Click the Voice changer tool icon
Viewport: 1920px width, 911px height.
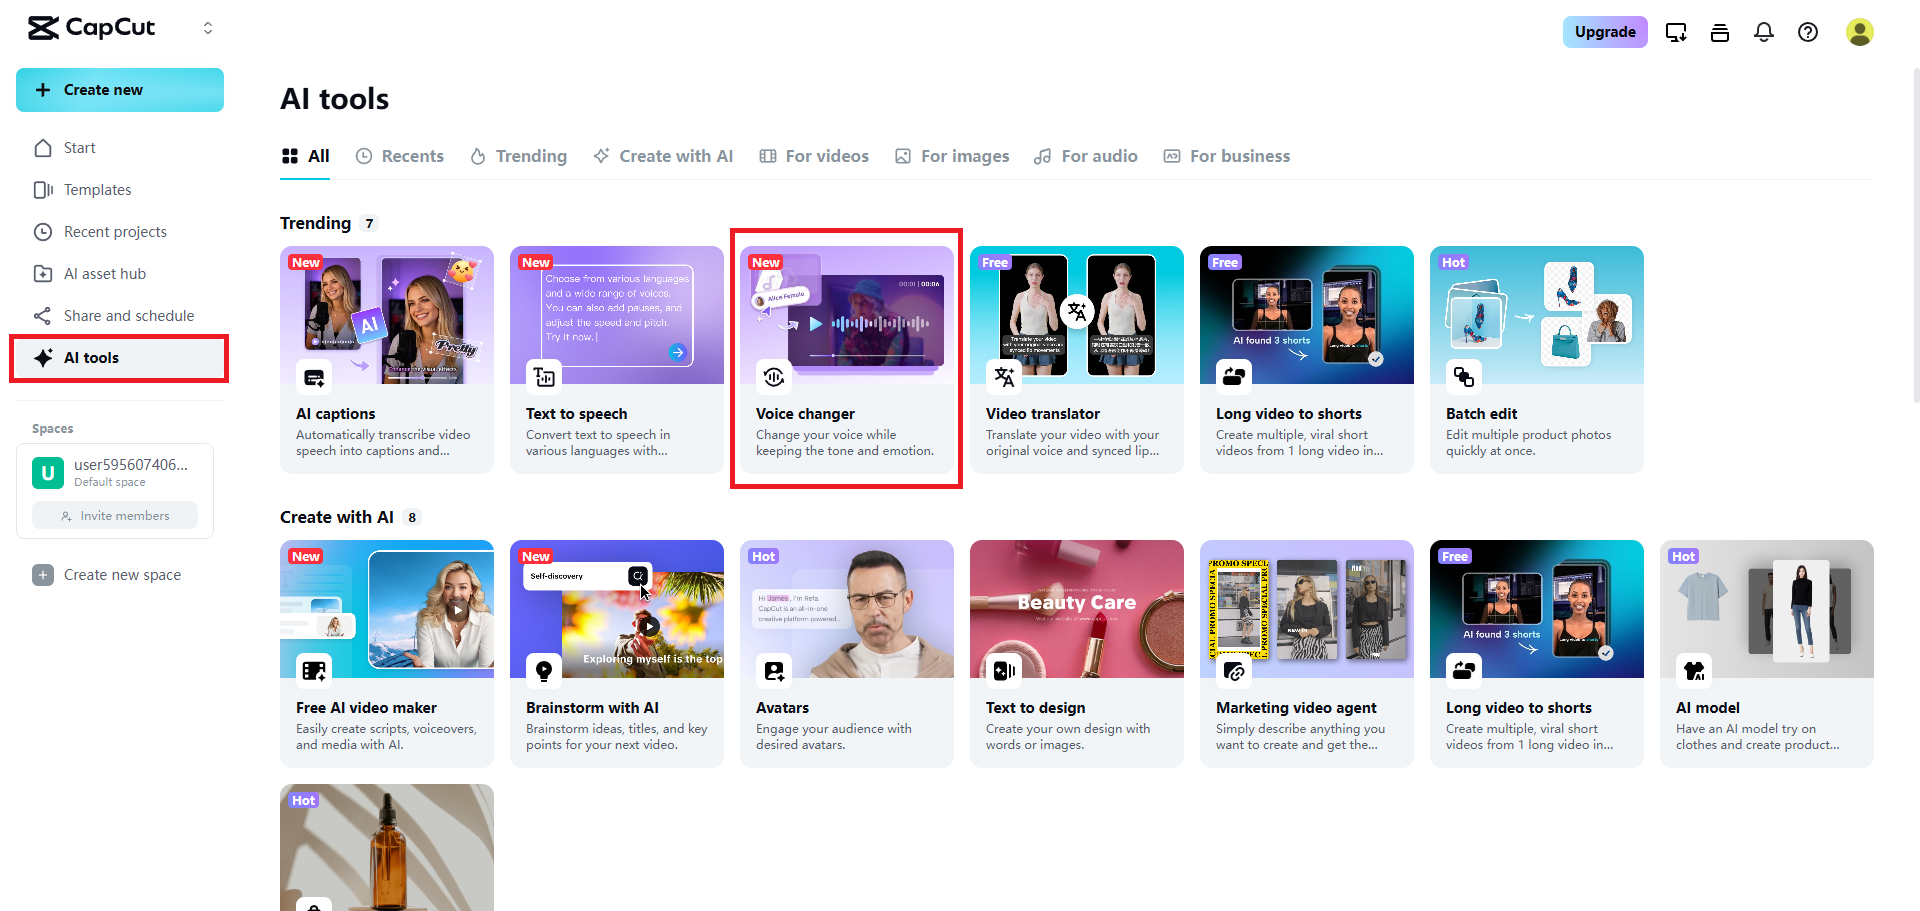[774, 377]
